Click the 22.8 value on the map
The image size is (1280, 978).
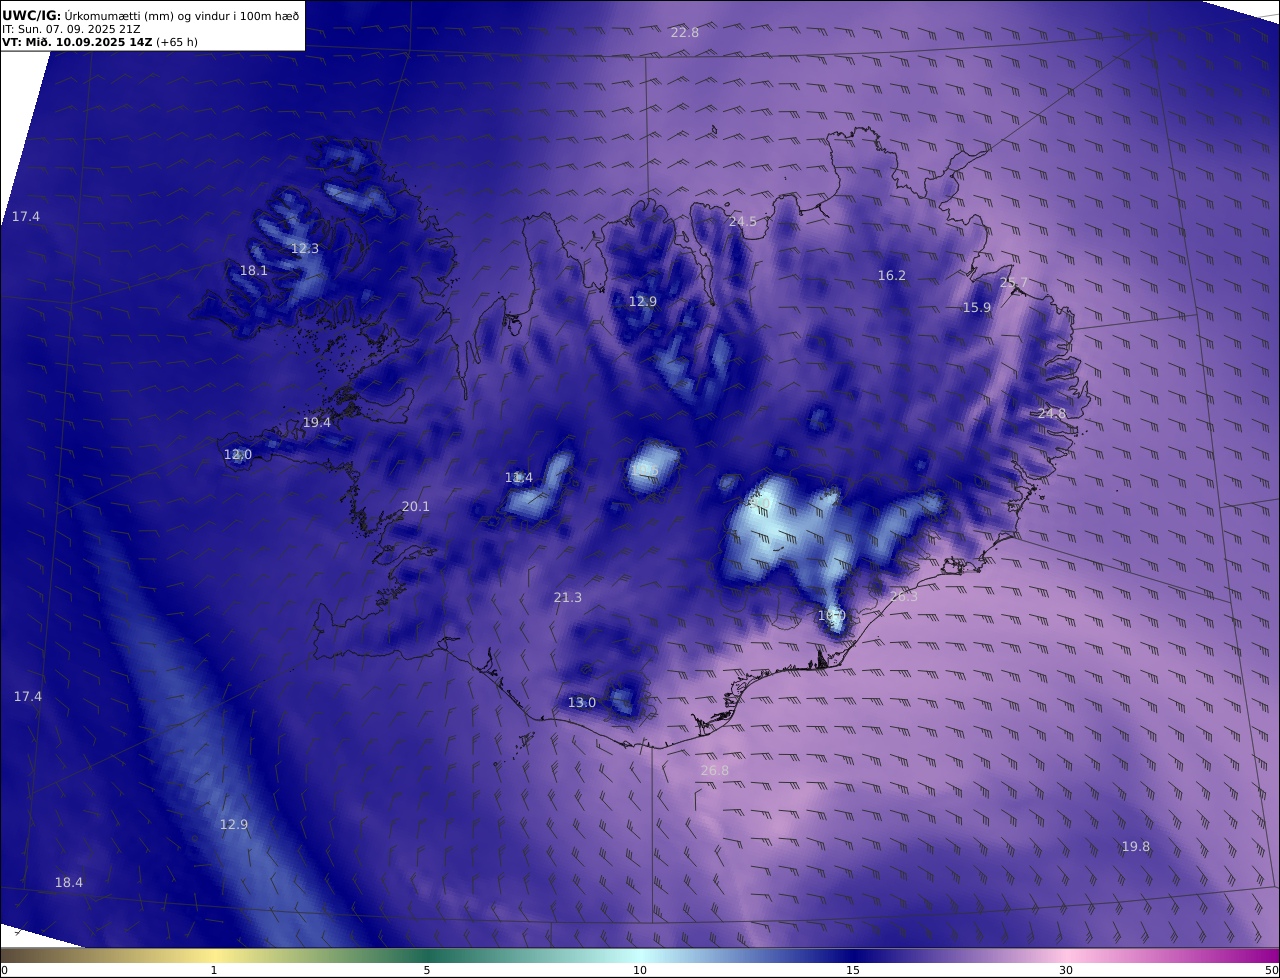coord(685,33)
